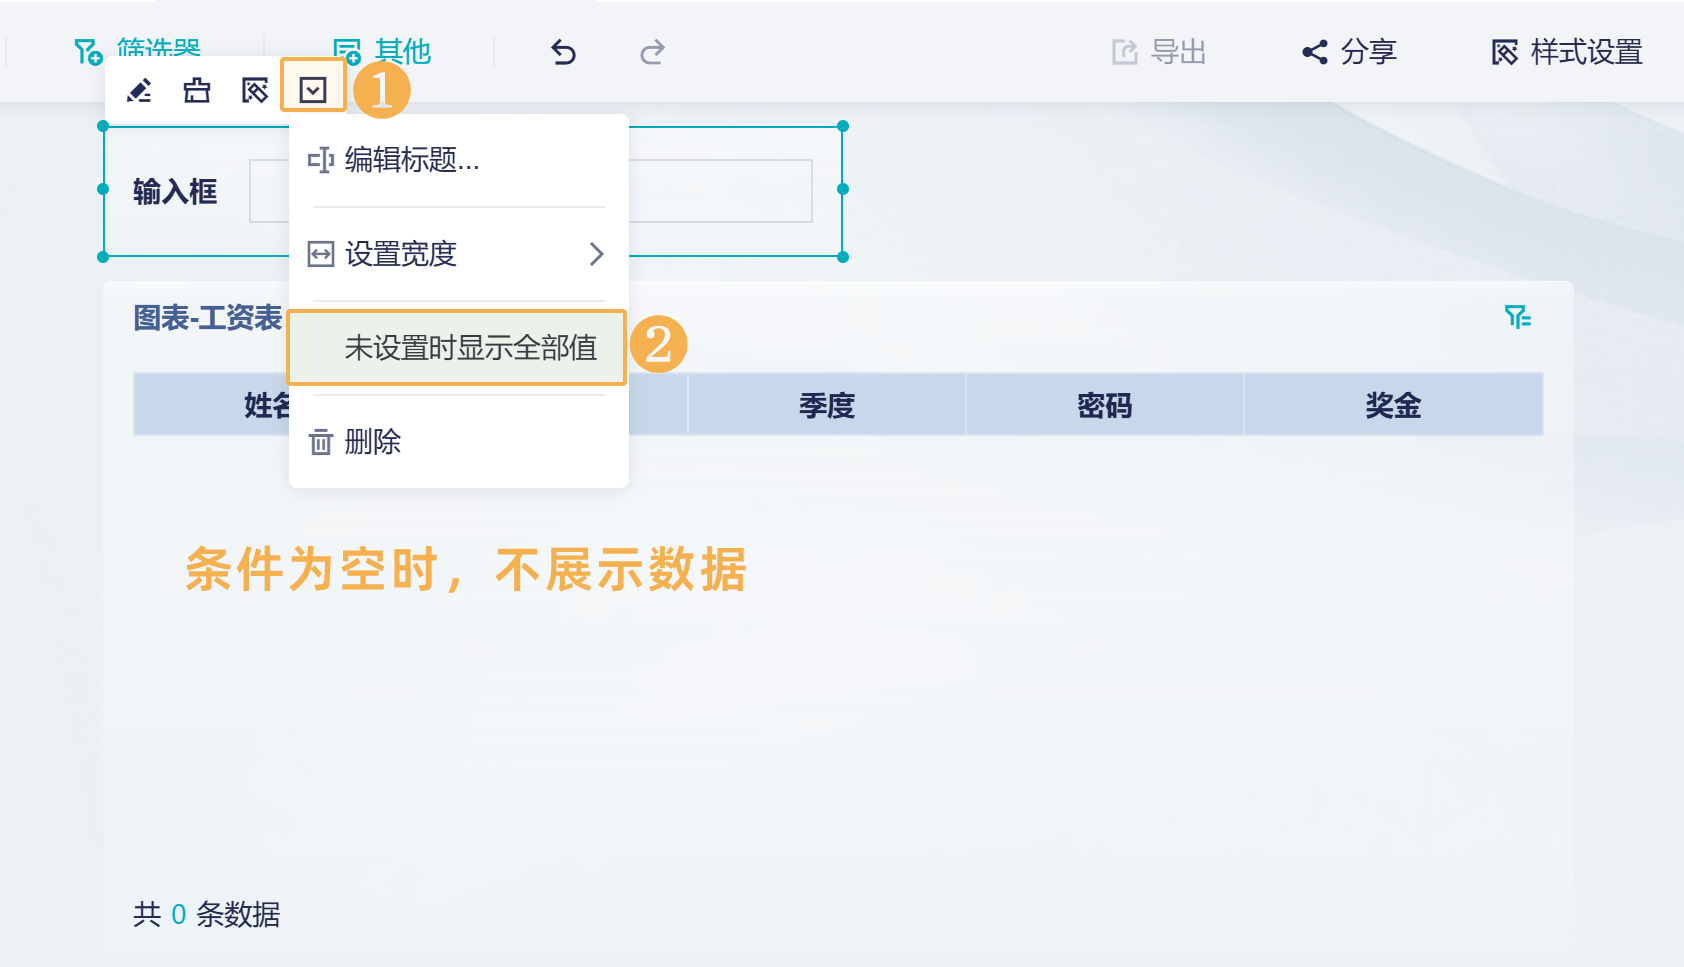Expand the 设置宽度 submenu
This screenshot has height=967, width=1684.
[x=459, y=254]
